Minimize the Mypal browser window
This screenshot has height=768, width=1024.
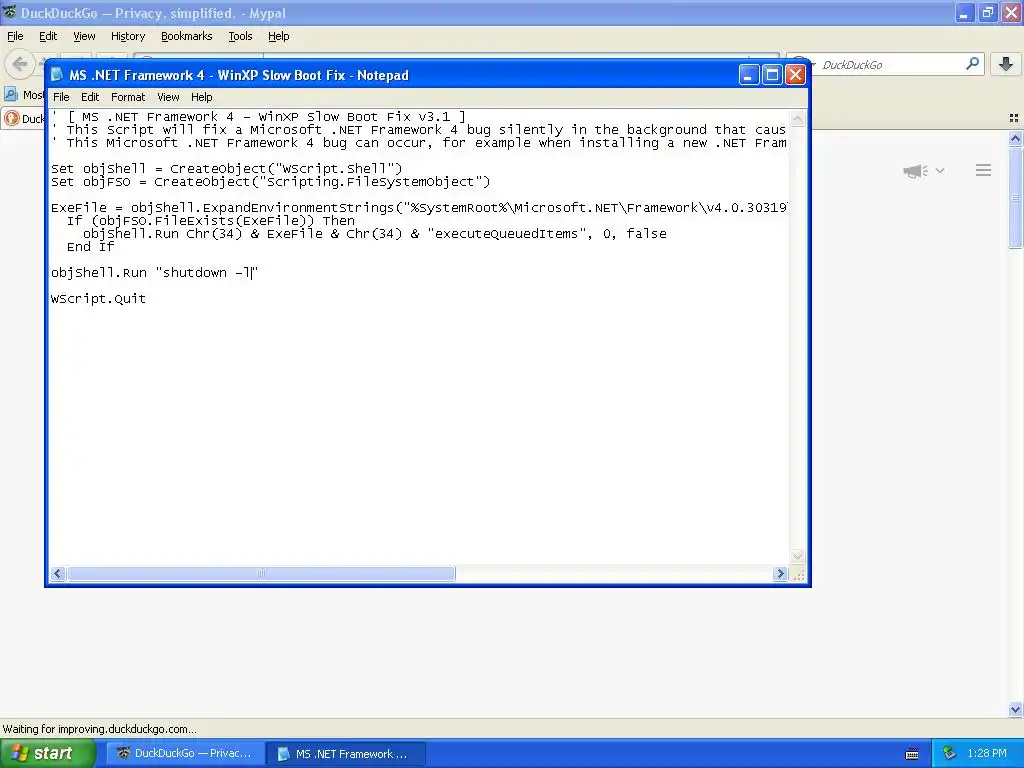[x=964, y=12]
